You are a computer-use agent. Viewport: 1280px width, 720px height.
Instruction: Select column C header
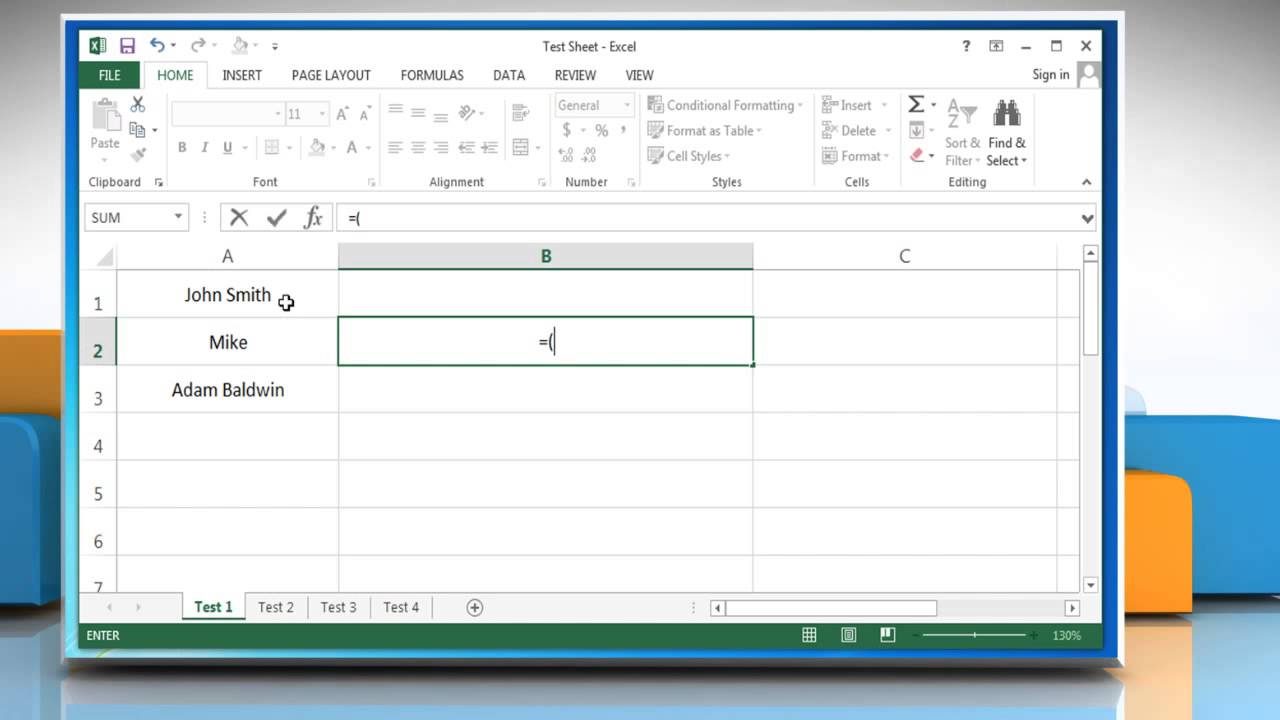[x=904, y=256]
